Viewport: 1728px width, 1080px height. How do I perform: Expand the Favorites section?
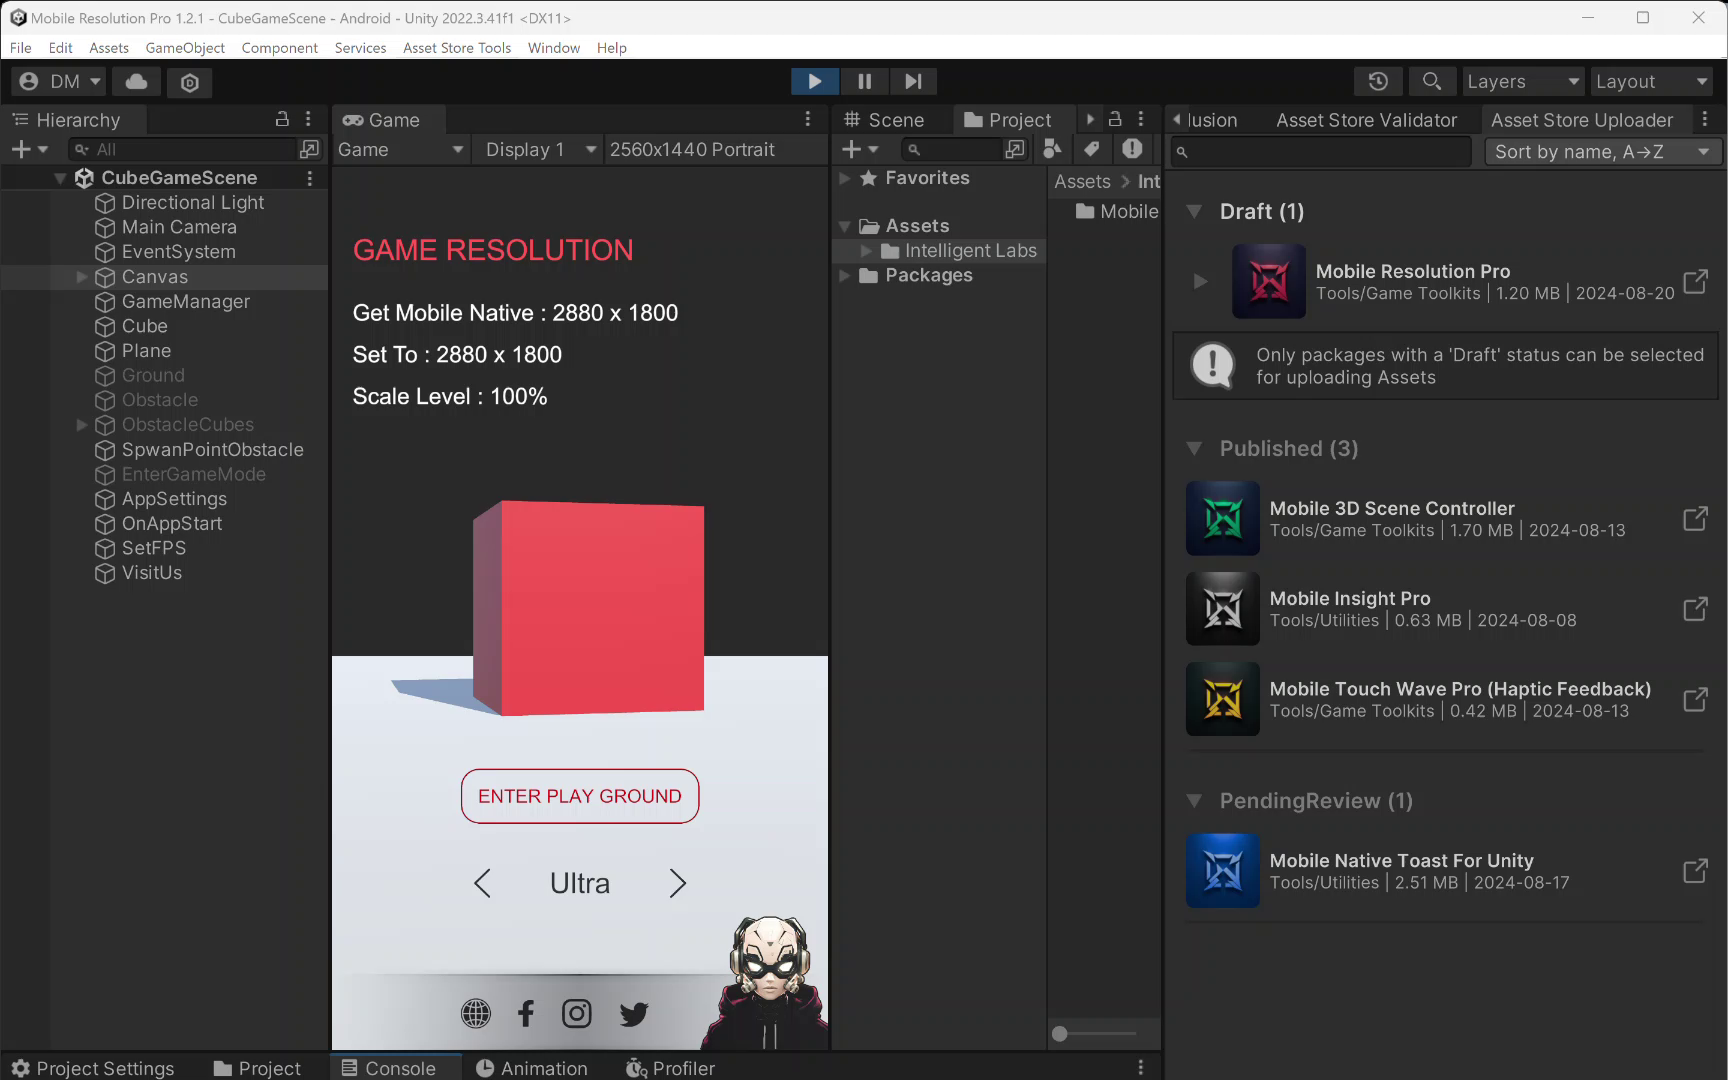845,178
